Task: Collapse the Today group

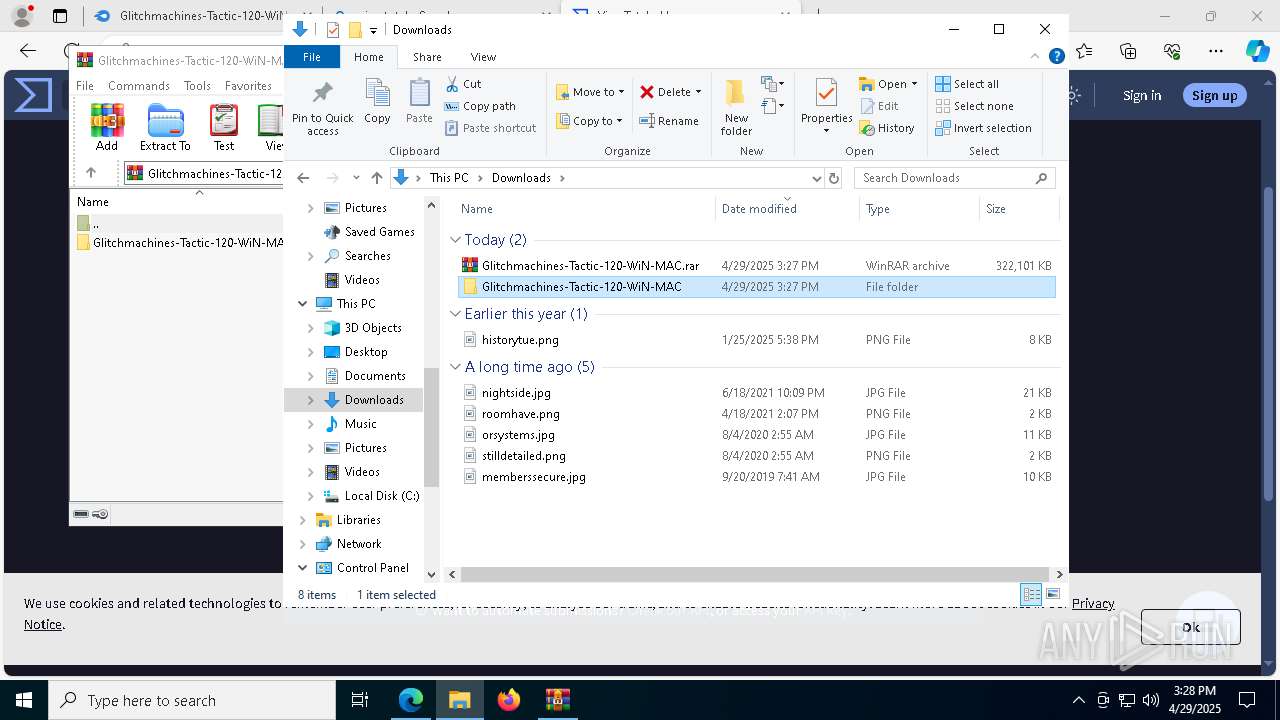Action: click(455, 240)
